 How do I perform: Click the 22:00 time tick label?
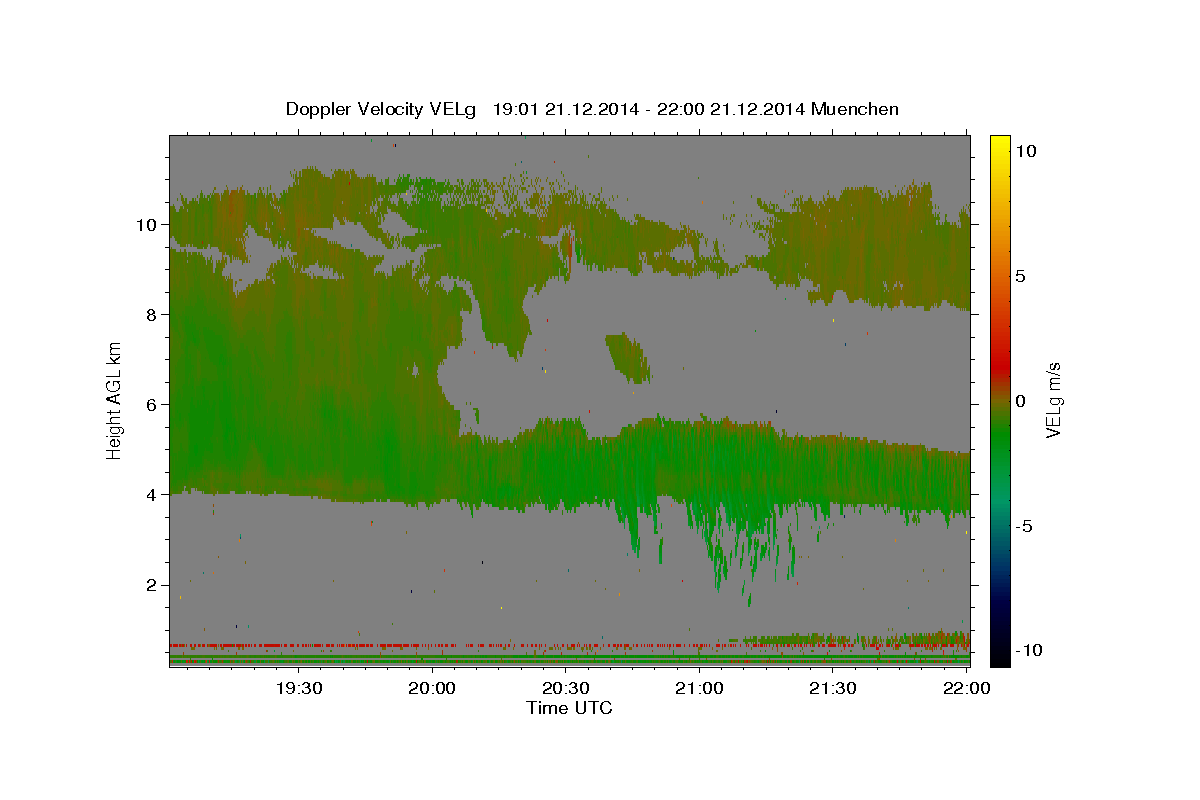(x=966, y=688)
